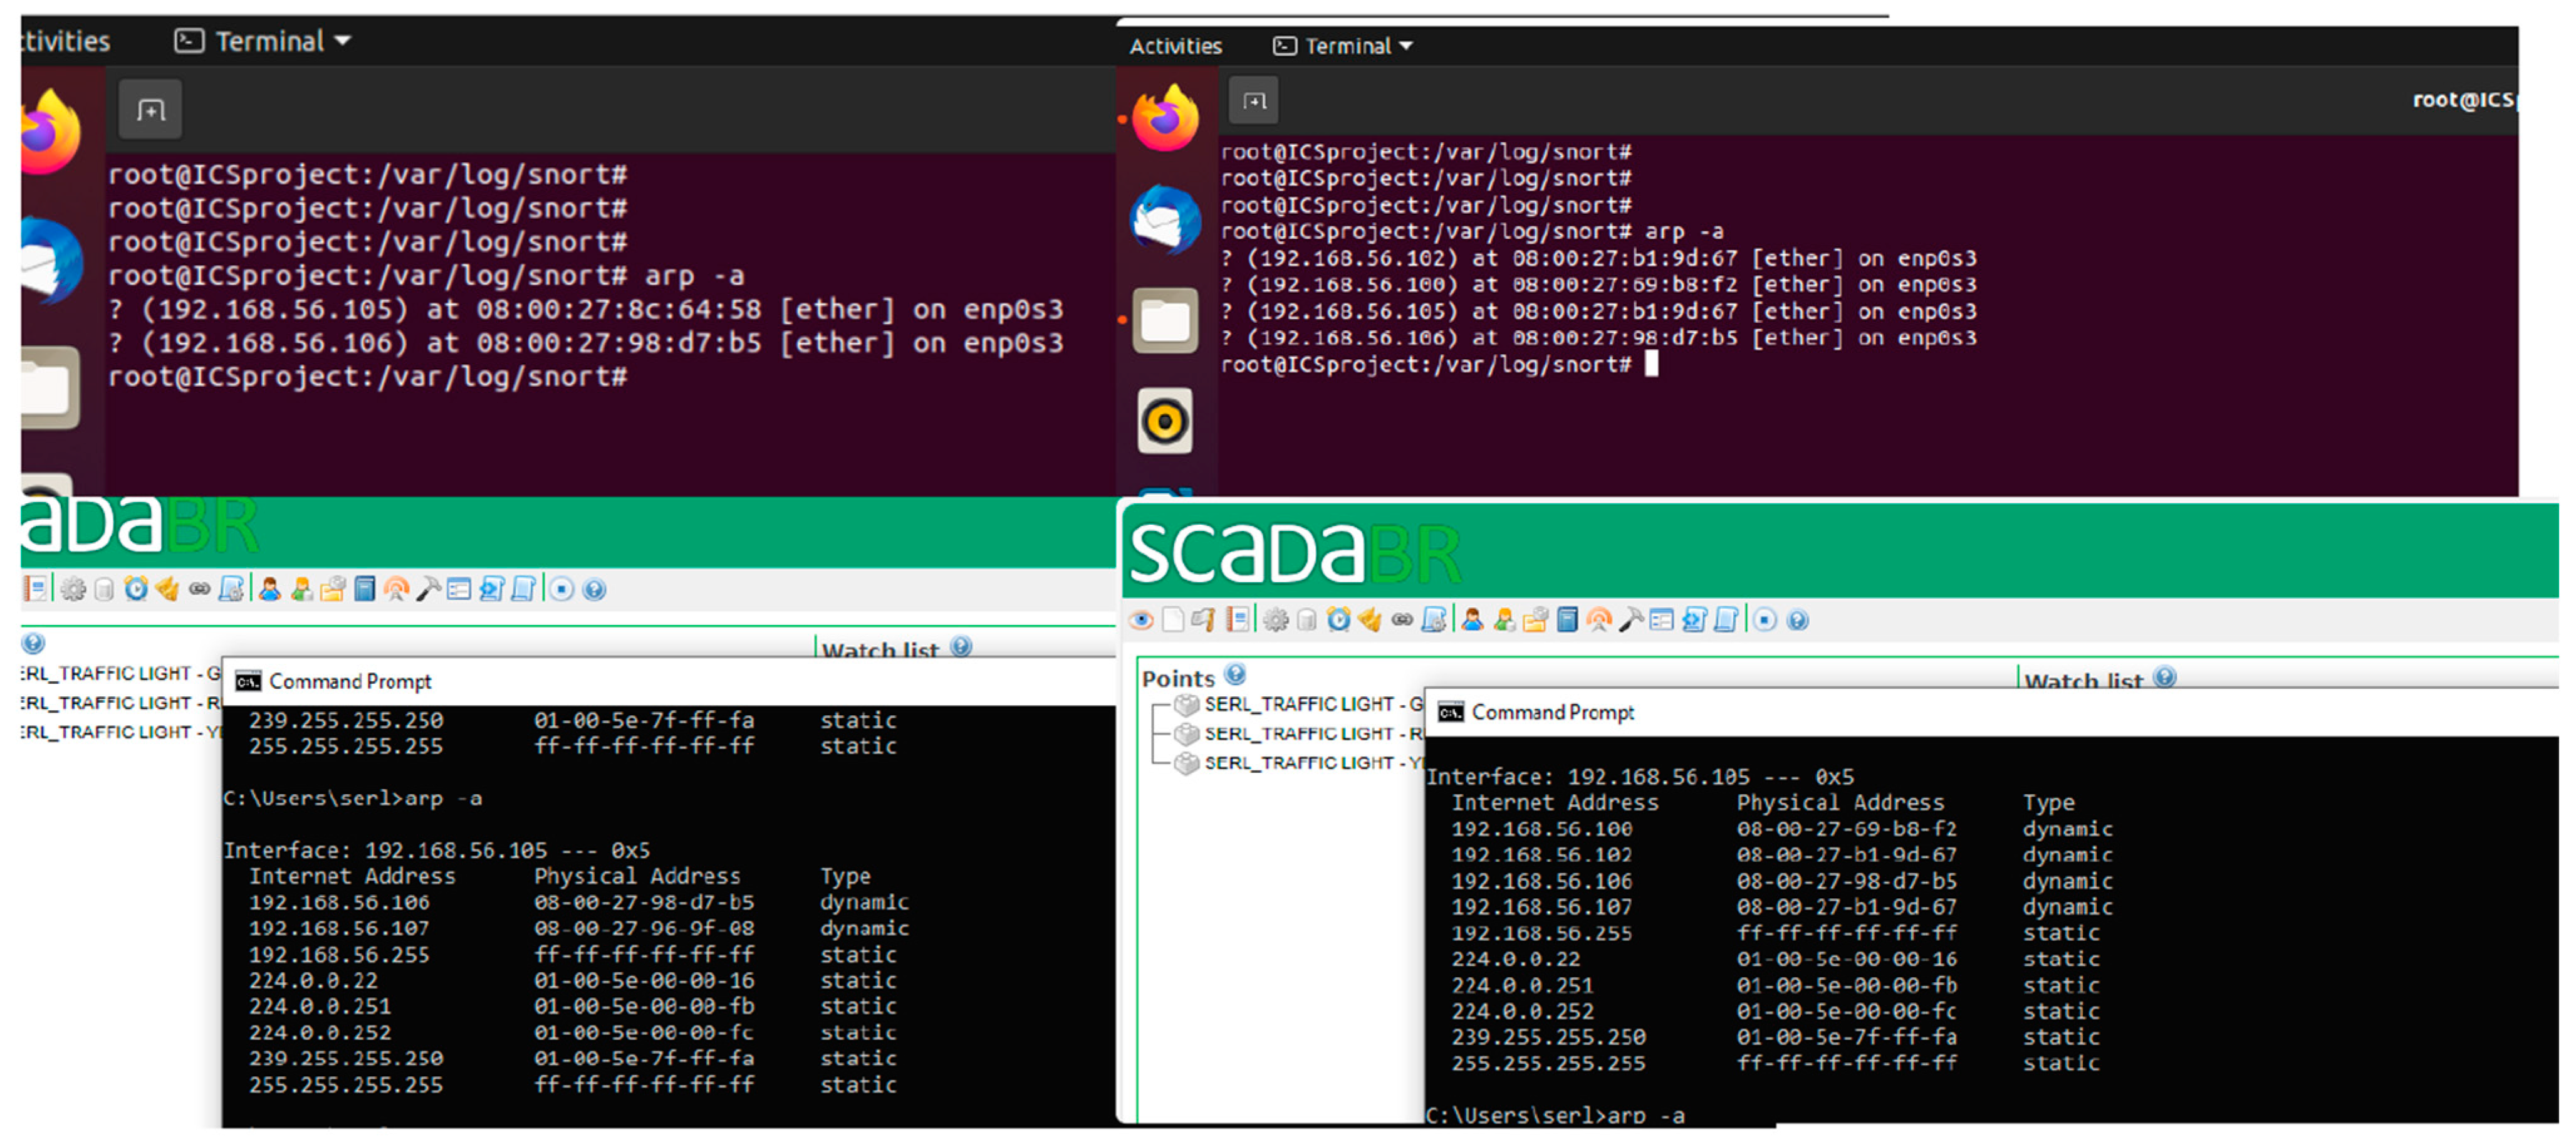This screenshot has width=2576, height=1142.
Task: Click Activities in the right top bar
Action: click(x=1175, y=46)
